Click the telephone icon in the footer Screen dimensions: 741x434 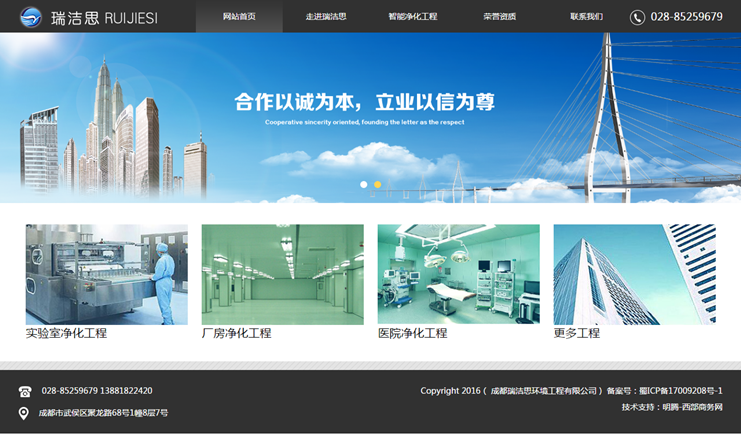point(25,391)
